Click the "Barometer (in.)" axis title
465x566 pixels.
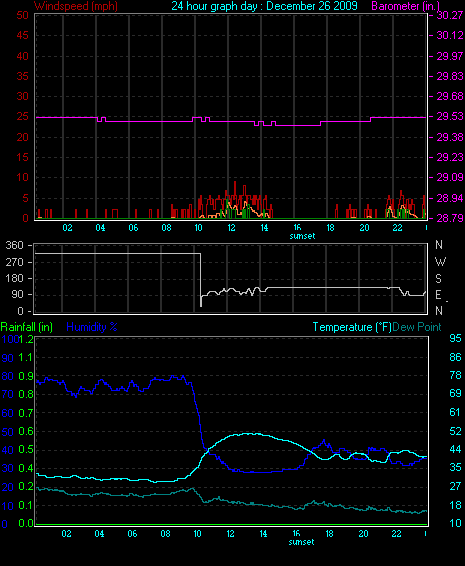click(406, 6)
